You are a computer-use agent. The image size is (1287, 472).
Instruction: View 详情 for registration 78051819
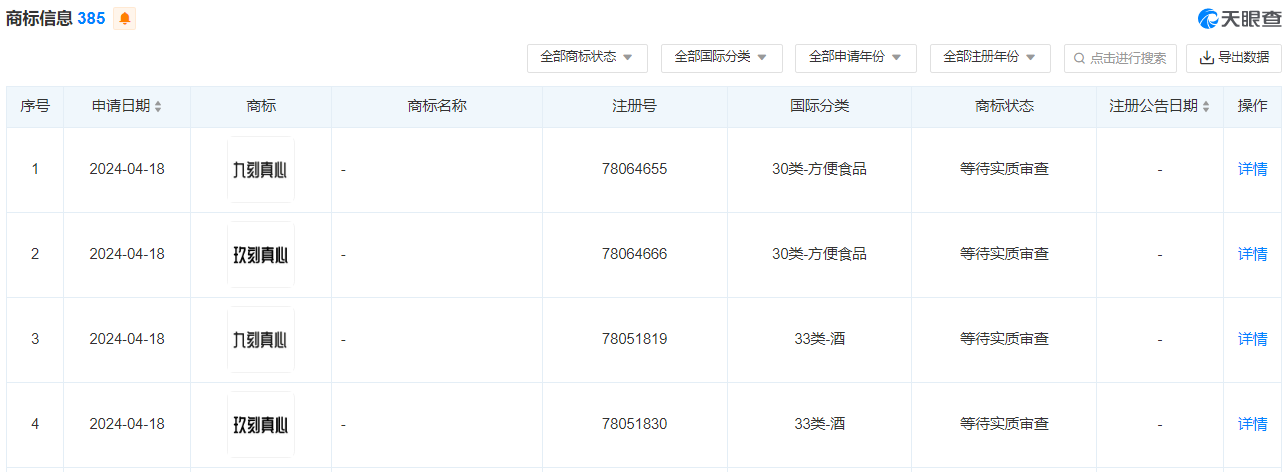(1252, 339)
